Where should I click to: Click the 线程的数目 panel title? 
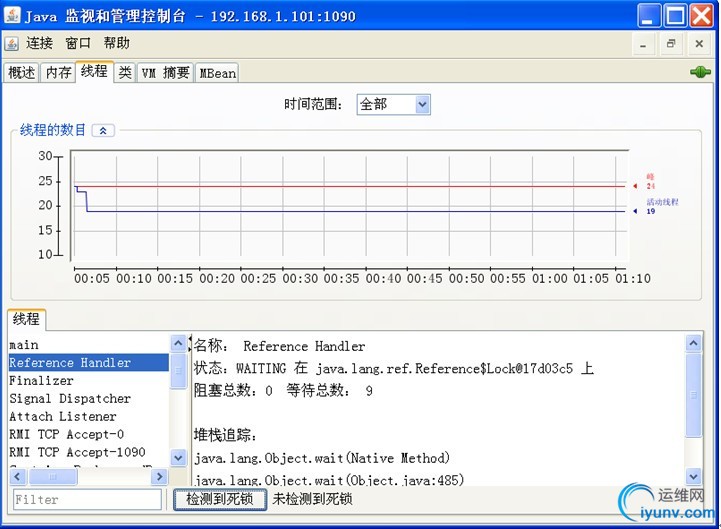52,130
